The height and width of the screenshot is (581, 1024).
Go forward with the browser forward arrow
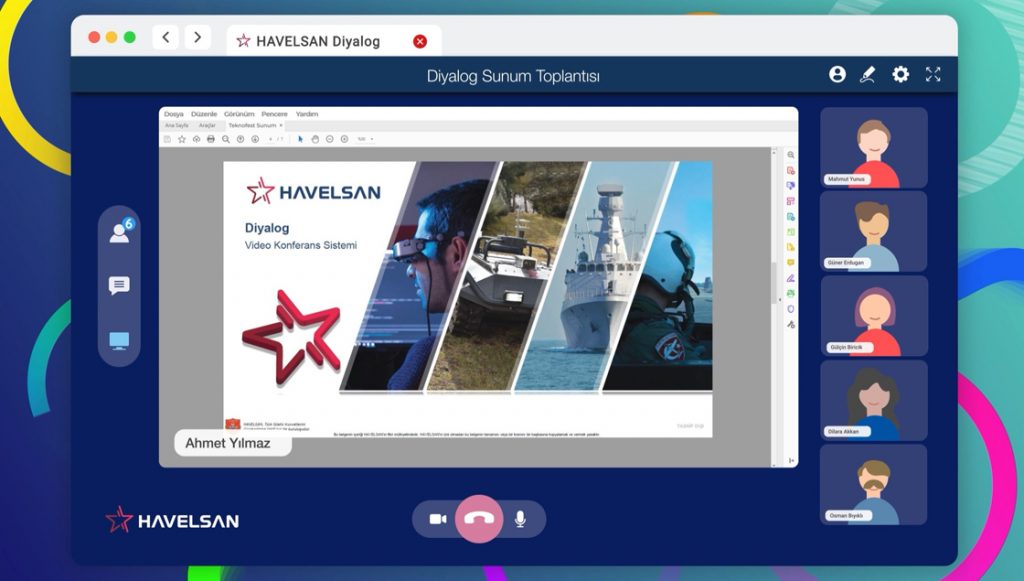197,38
